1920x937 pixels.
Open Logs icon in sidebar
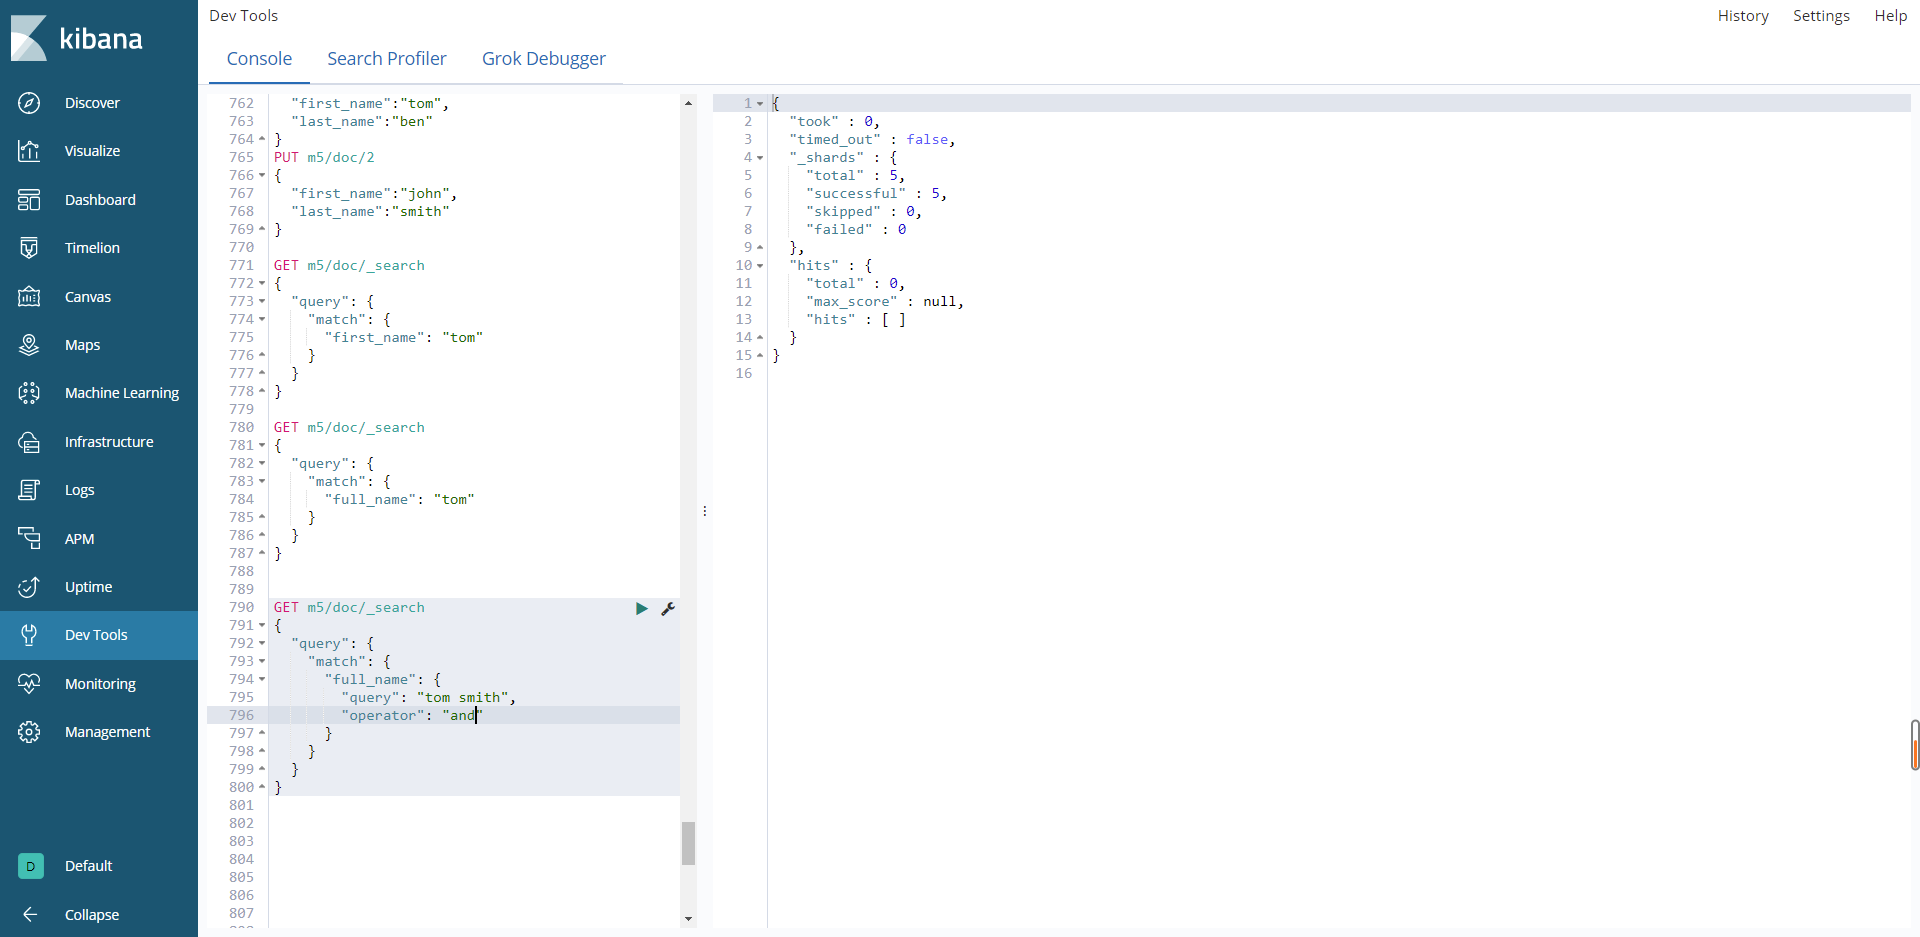(x=29, y=490)
